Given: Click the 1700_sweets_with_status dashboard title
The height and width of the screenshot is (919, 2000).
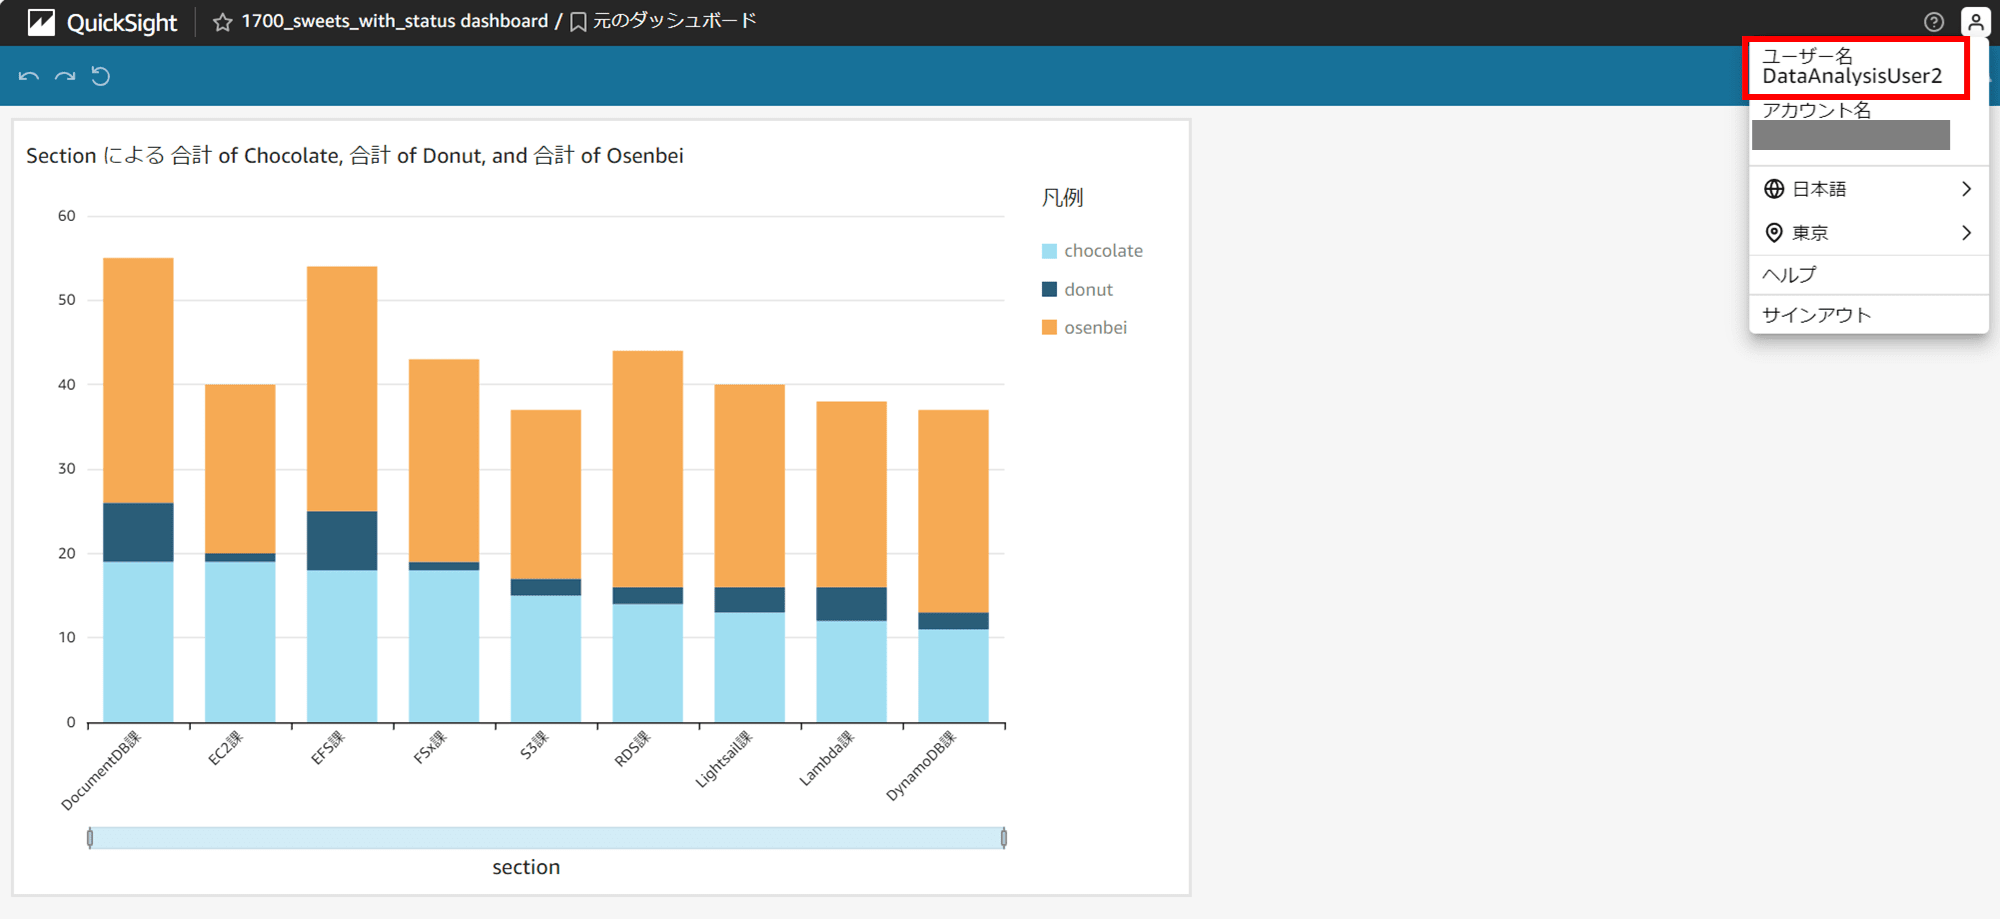Looking at the screenshot, I should [x=394, y=21].
